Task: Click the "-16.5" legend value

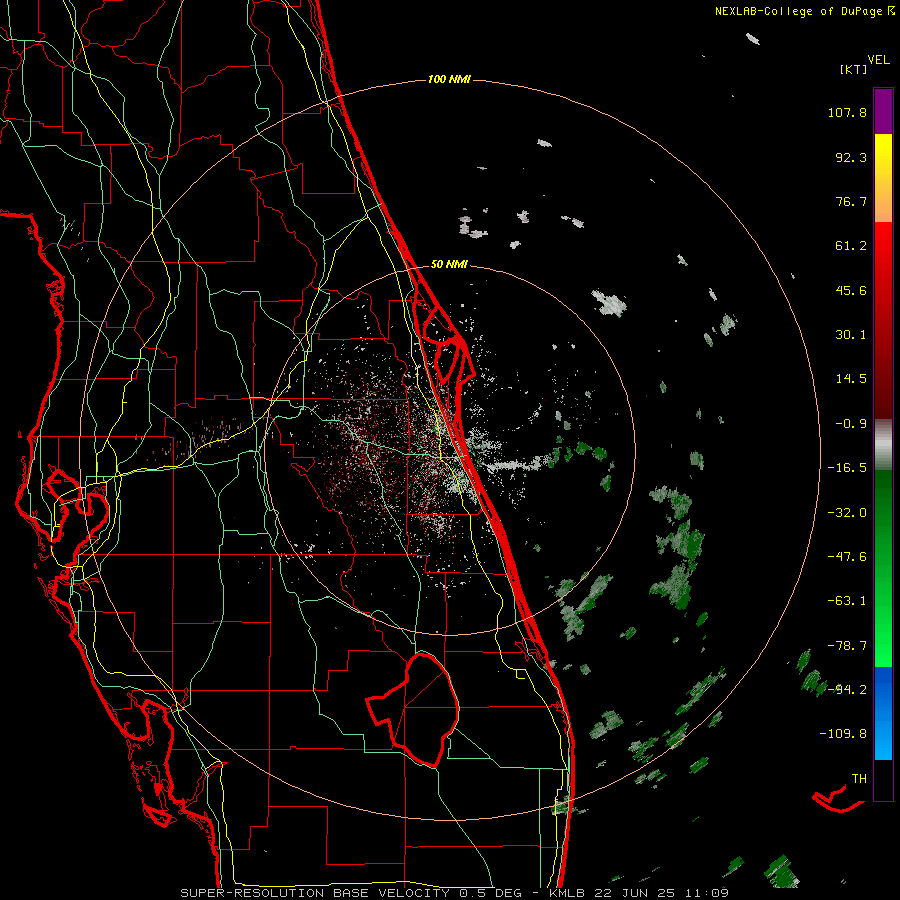Action: [847, 468]
